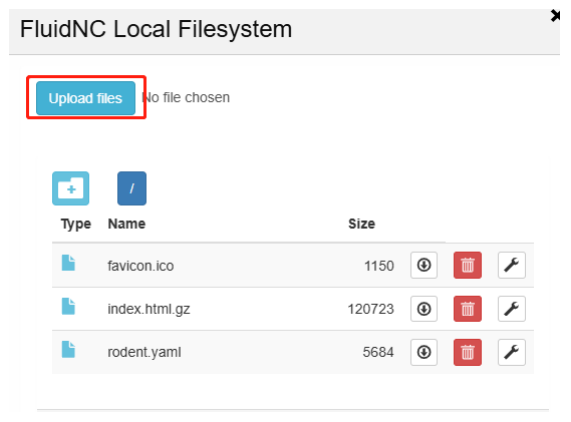Screen dimensions: 571x422
Task: Download favicon.ico file
Action: point(424,265)
